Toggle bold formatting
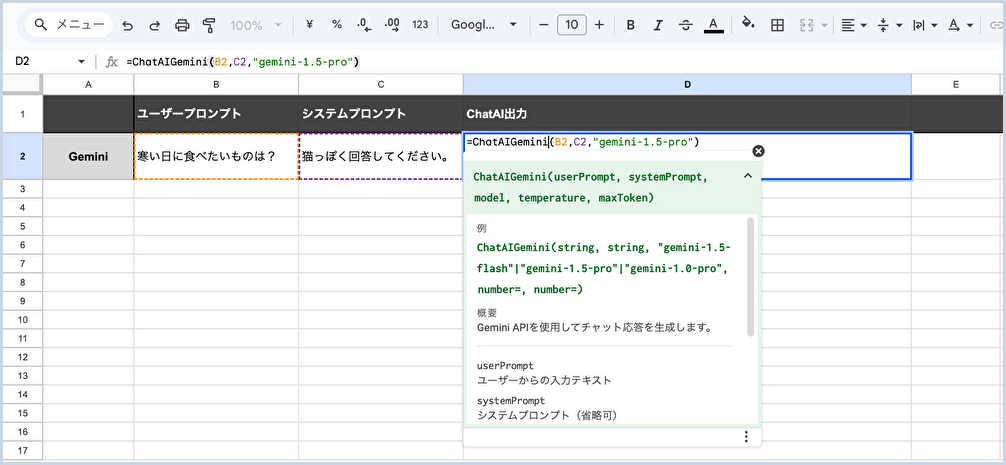 (x=631, y=26)
